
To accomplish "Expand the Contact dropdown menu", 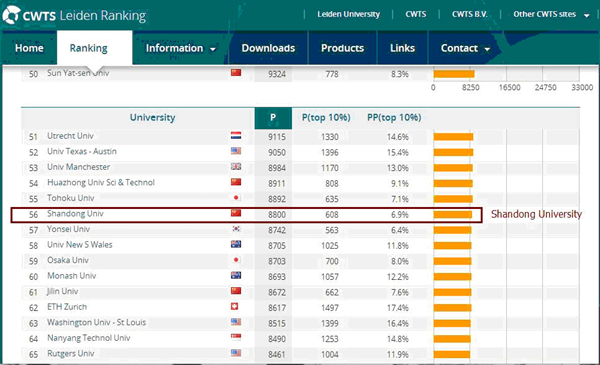I will [465, 48].
